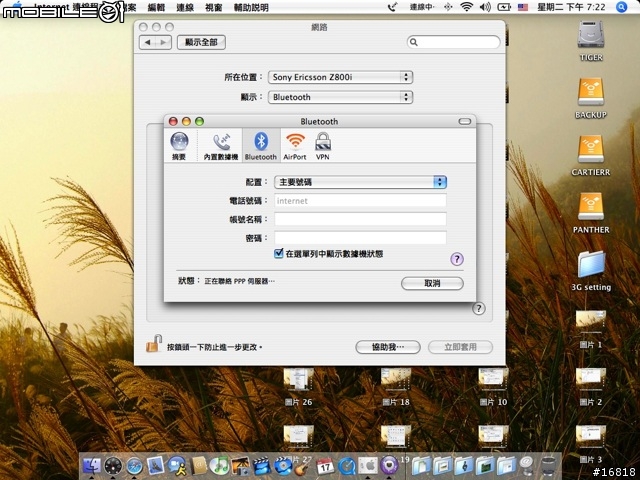Image resolution: width=640 pixels, height=480 pixels.
Task: Click the search field in 網路 window
Action: coord(453,42)
